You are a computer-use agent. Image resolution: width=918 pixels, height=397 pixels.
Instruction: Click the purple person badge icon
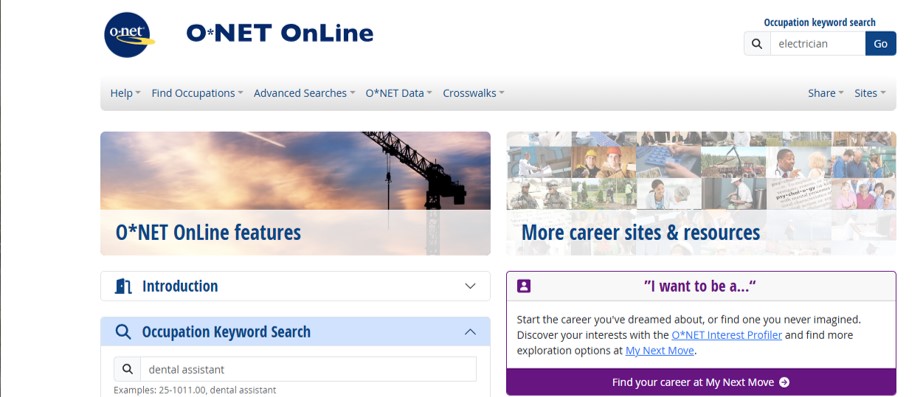point(524,286)
